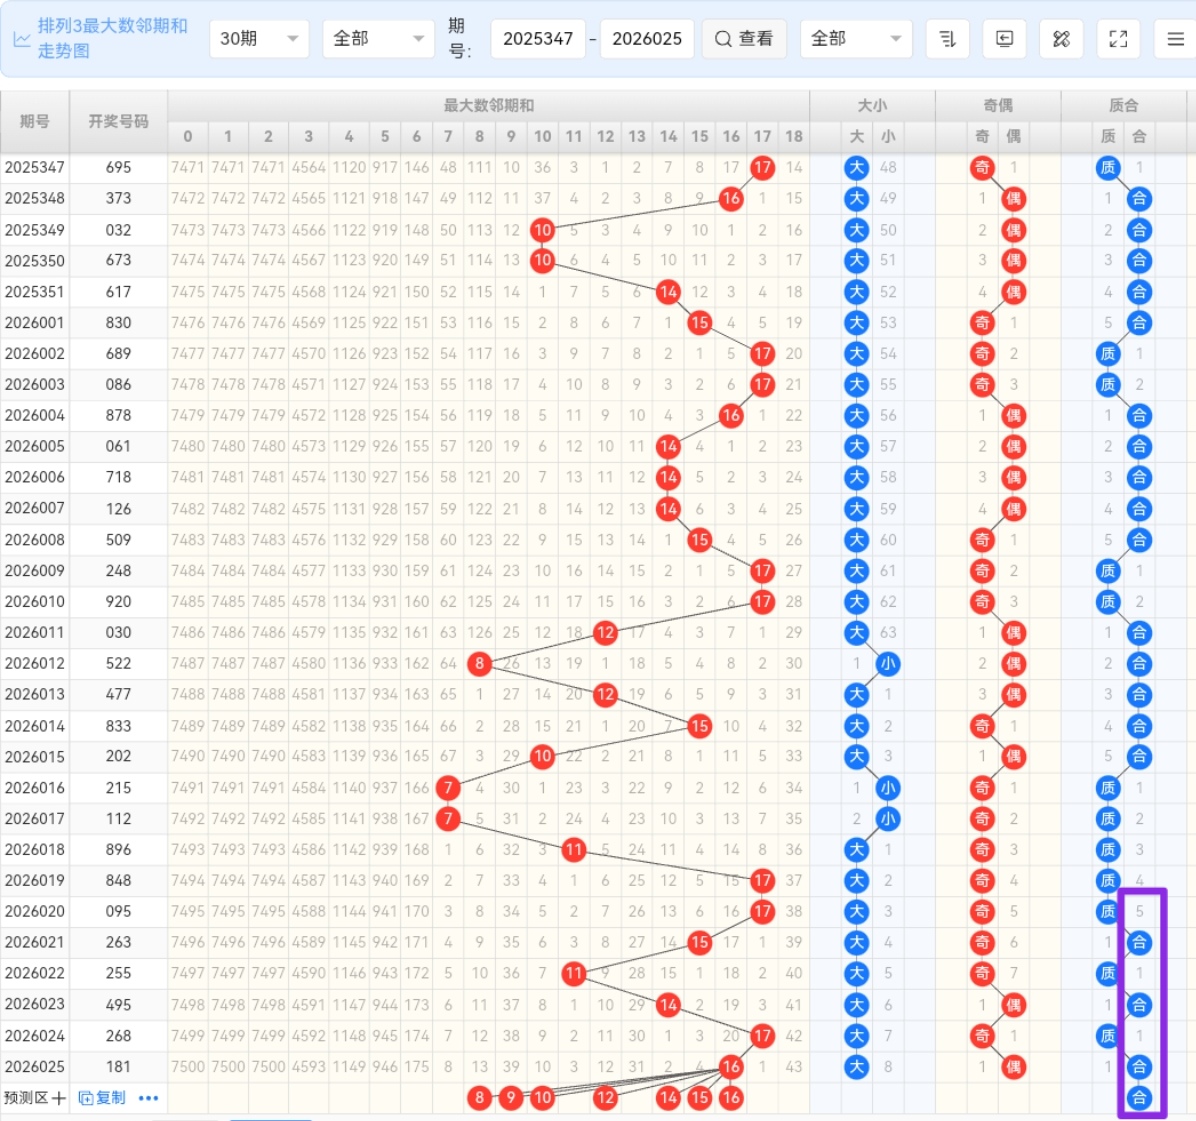Click the export icon right of sort icon
Viewport: 1196px width, 1121px height.
pyautogui.click(x=1004, y=39)
